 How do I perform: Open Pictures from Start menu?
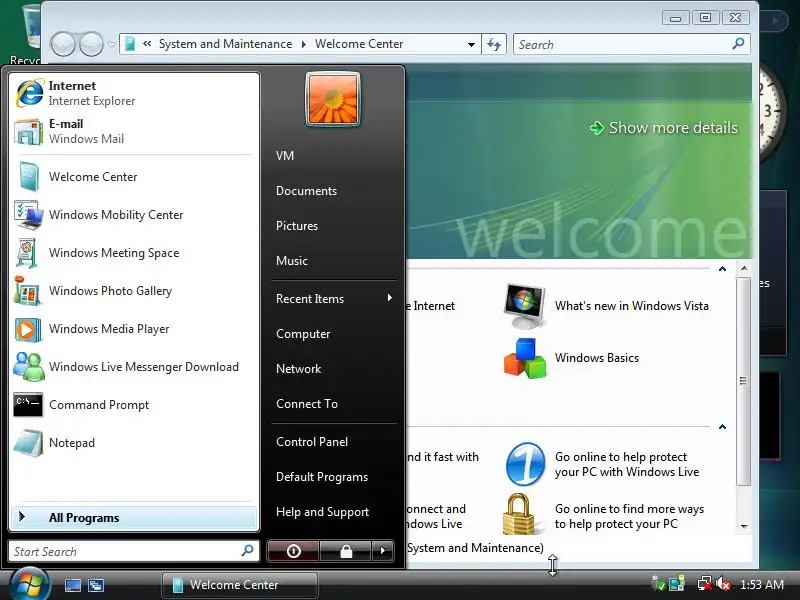334,226
